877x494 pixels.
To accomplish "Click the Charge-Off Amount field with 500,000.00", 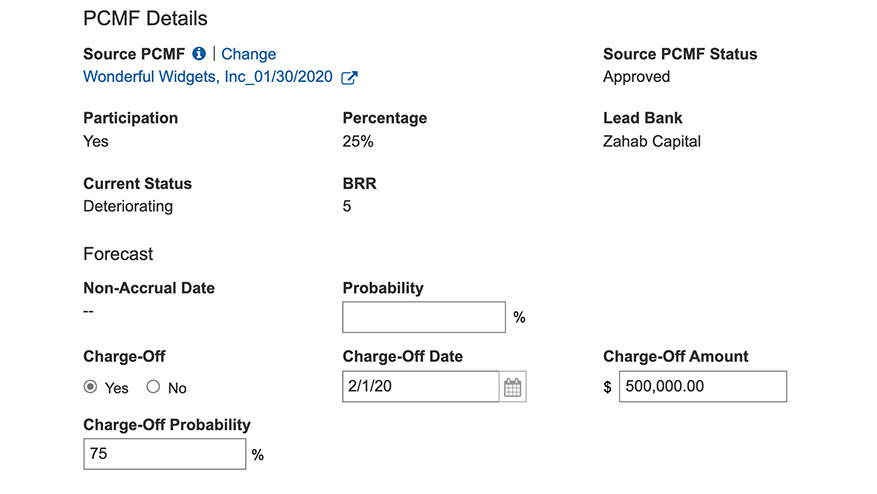I will point(702,387).
